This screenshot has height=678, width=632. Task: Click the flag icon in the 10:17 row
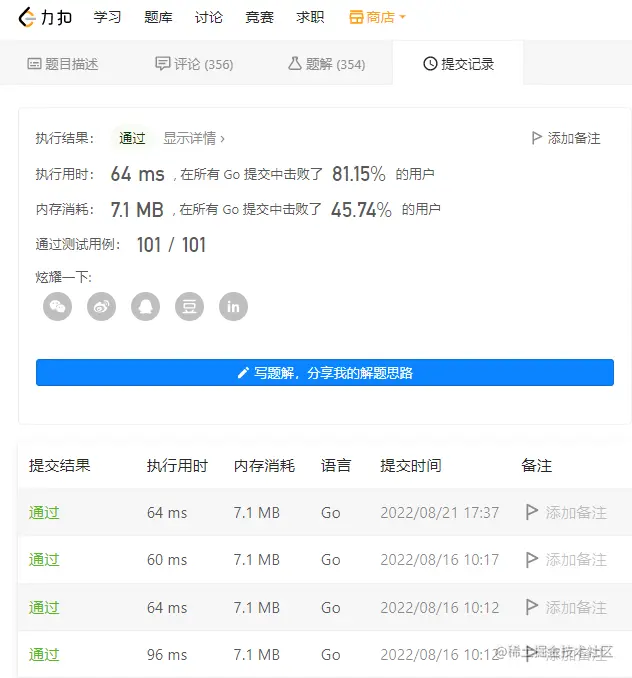531,560
